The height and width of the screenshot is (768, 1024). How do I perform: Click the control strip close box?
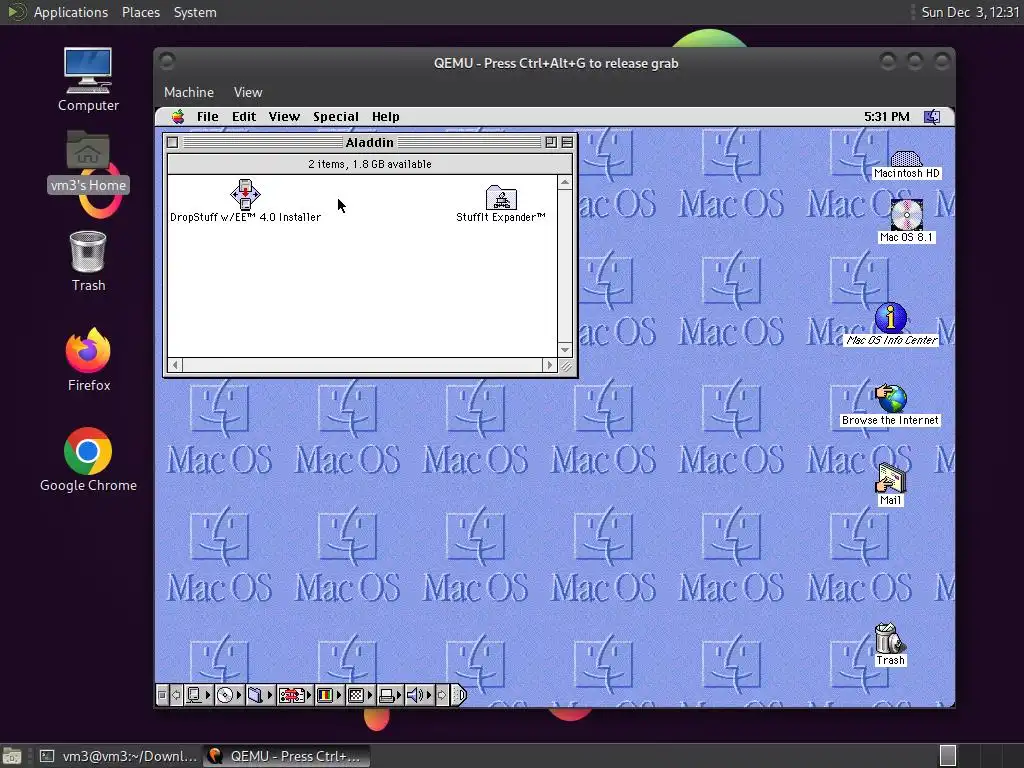coord(162,695)
